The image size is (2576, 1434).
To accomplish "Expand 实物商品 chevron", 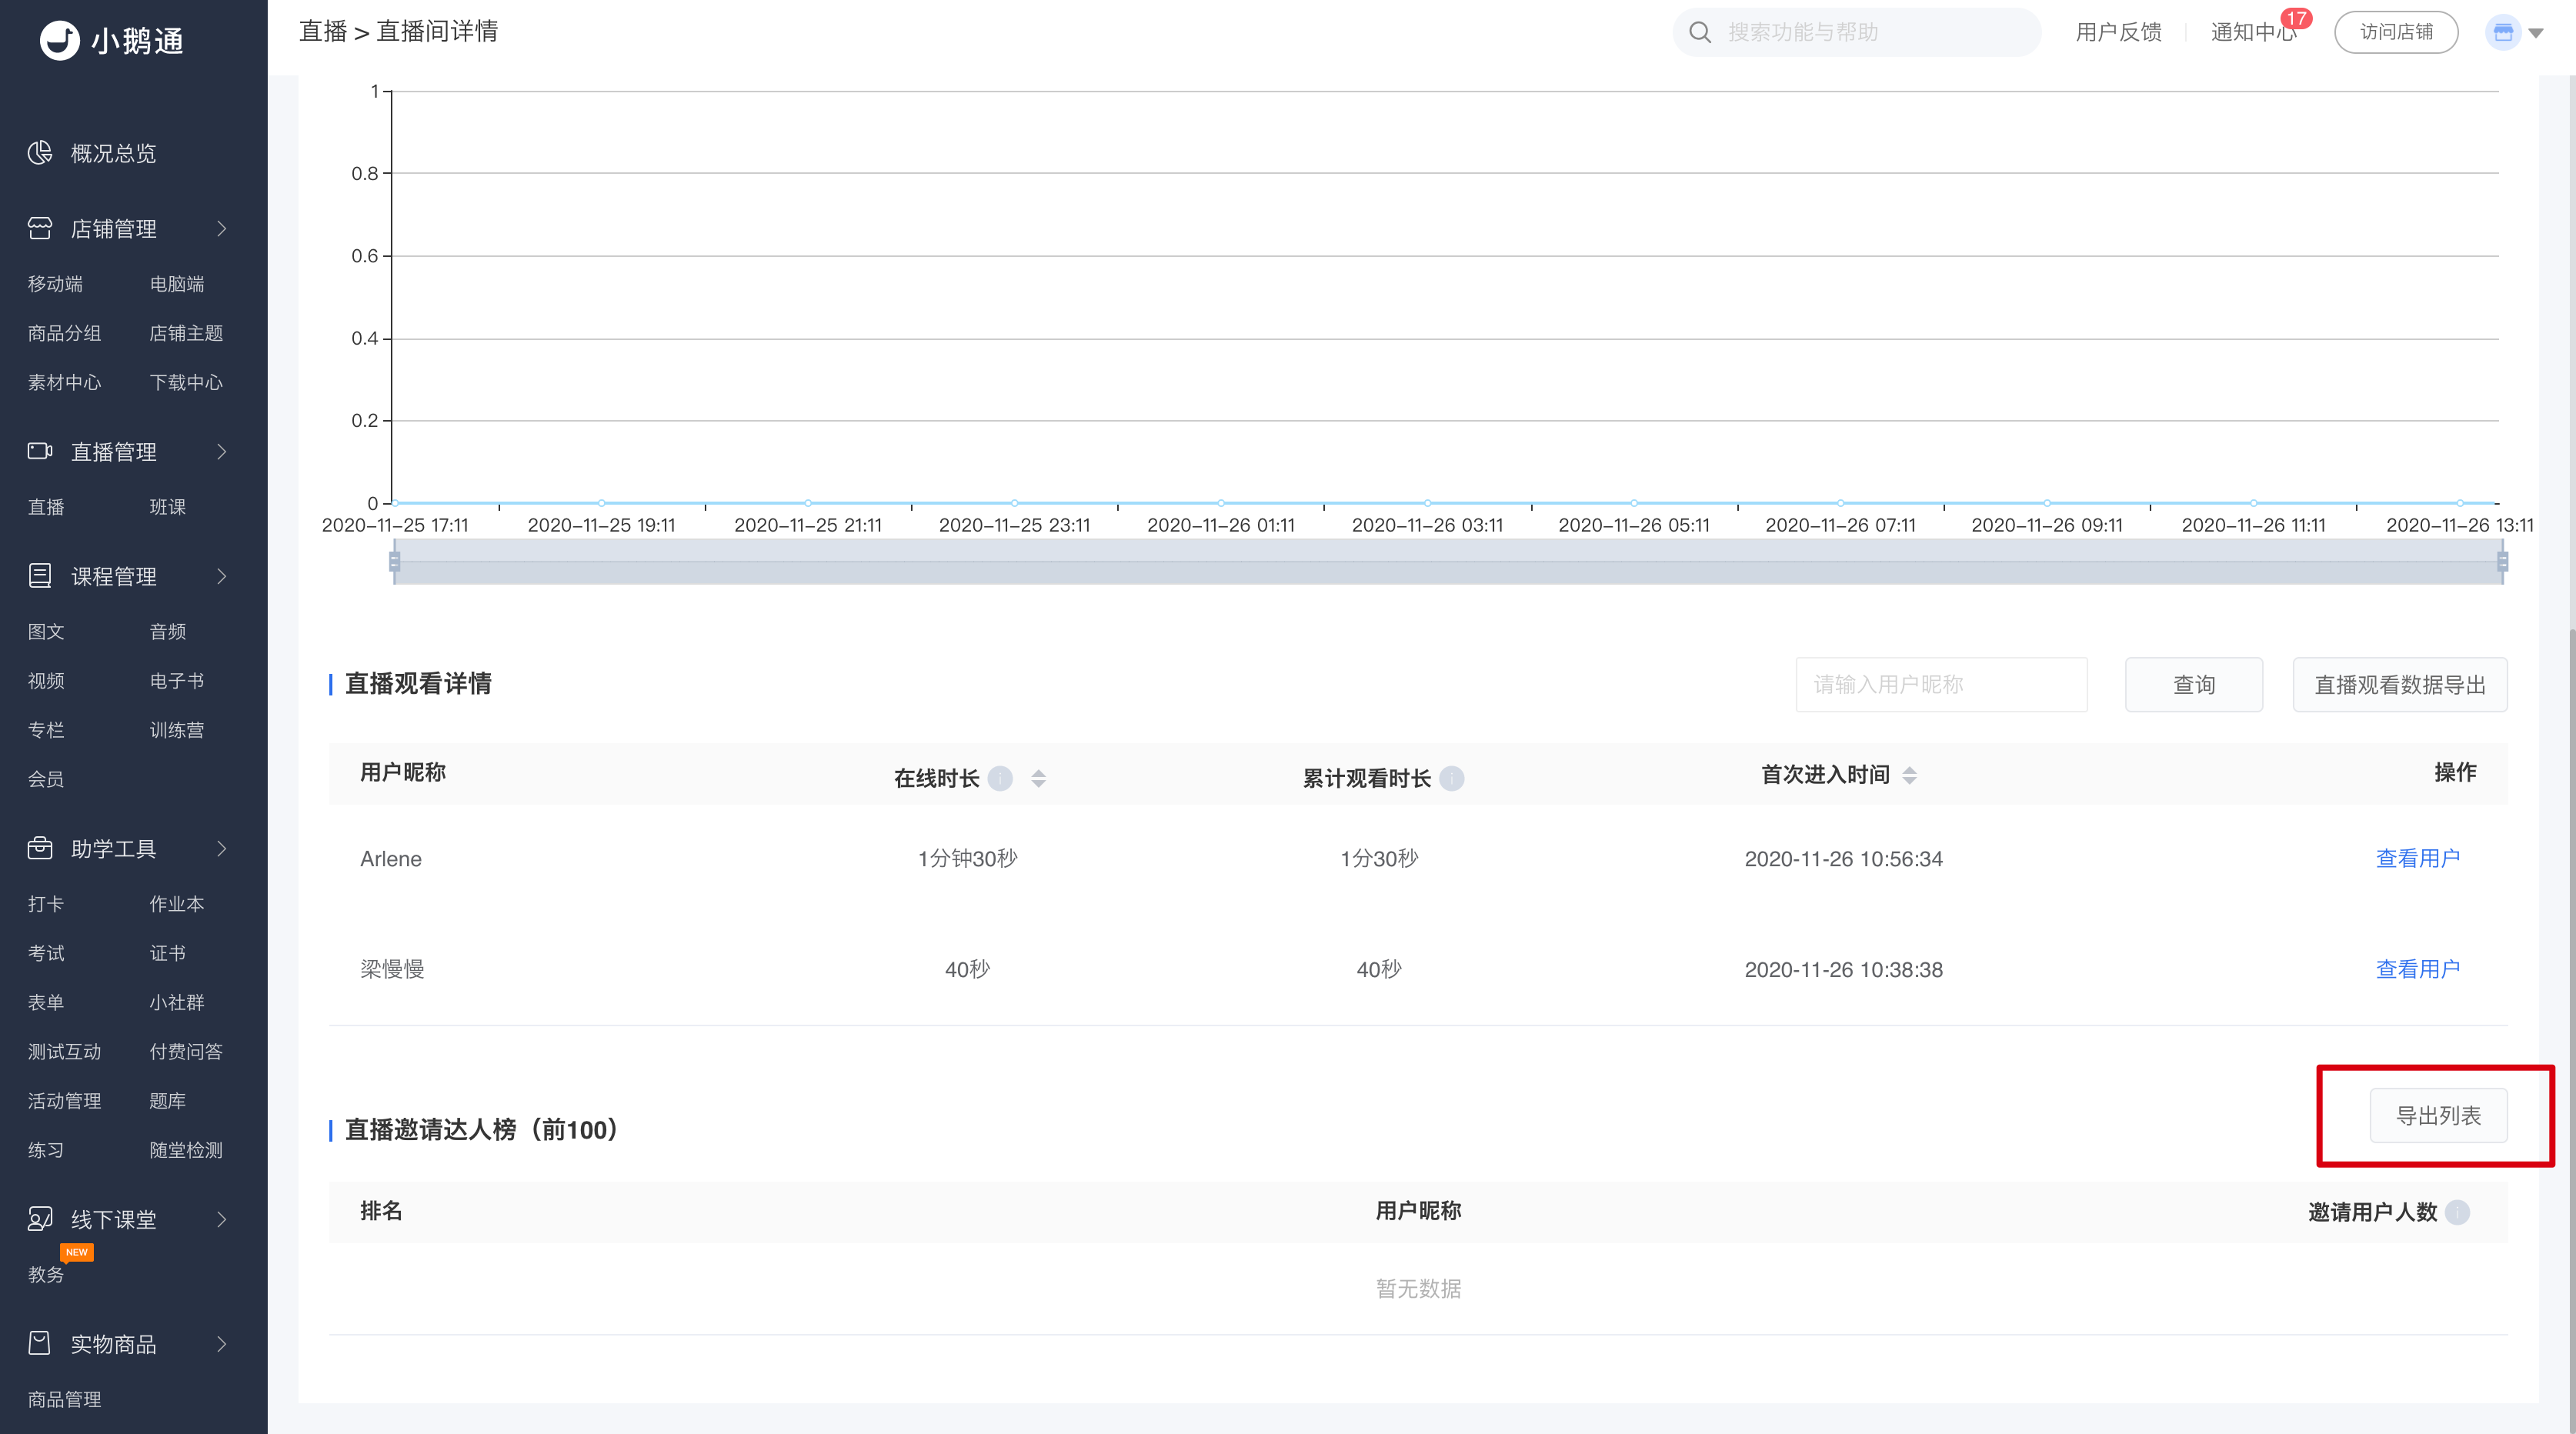I will (222, 1344).
